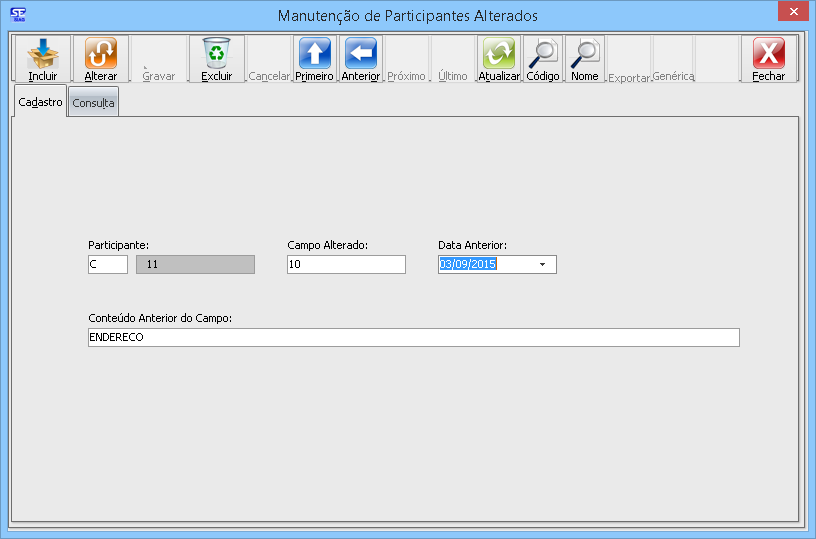The image size is (816, 539).
Task: Click the Conteúdo Anterior do Campo text box
Action: pos(413,338)
